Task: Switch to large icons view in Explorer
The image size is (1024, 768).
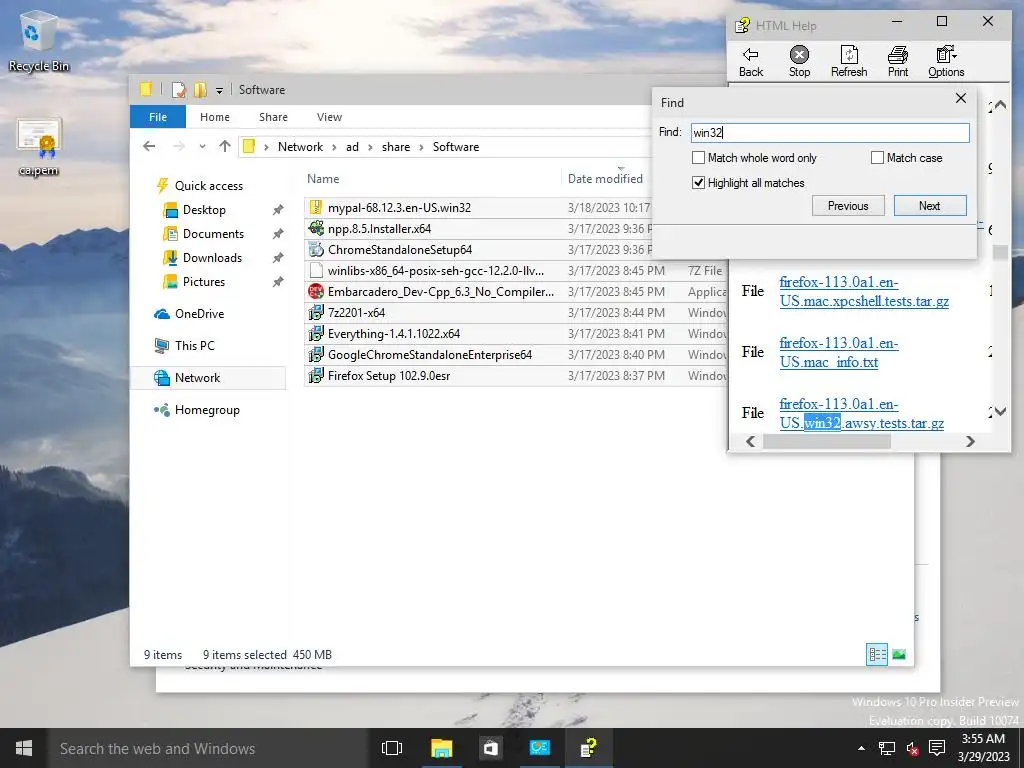Action: (x=899, y=654)
